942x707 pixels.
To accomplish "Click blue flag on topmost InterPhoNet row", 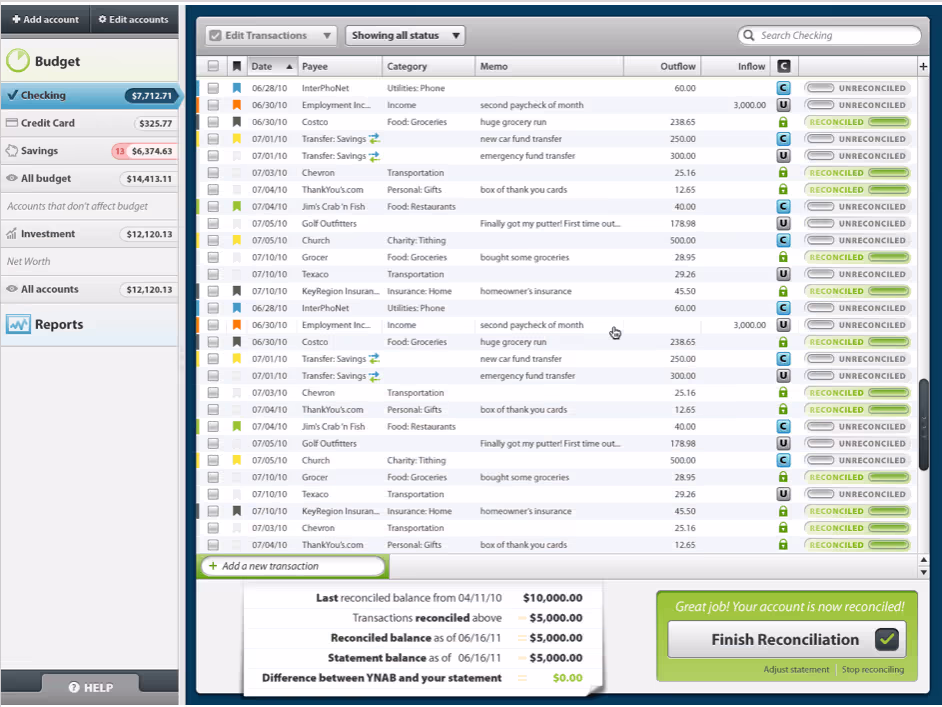I will (237, 88).
